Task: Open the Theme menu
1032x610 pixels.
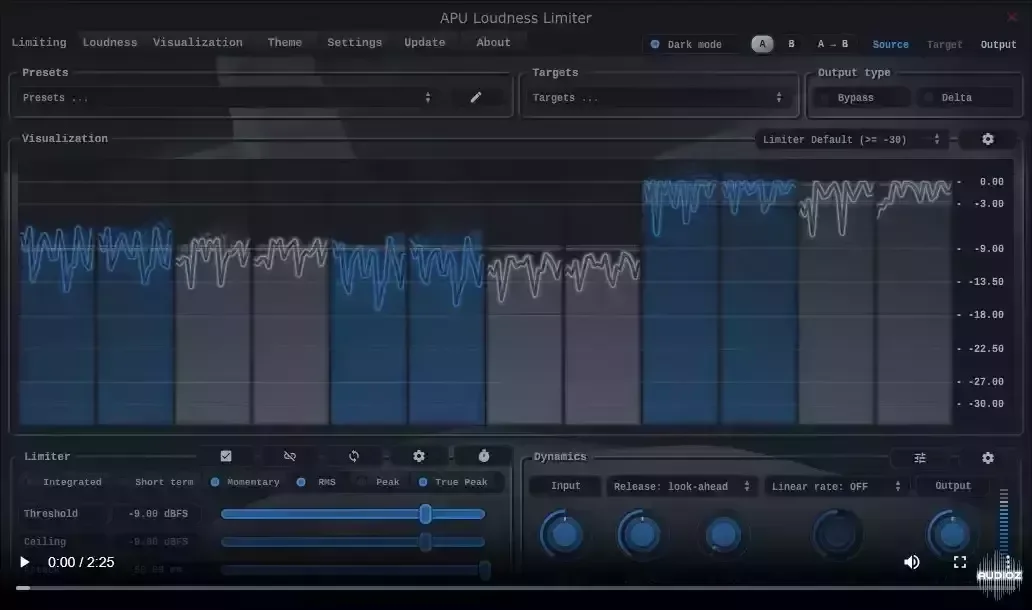Action: (284, 42)
